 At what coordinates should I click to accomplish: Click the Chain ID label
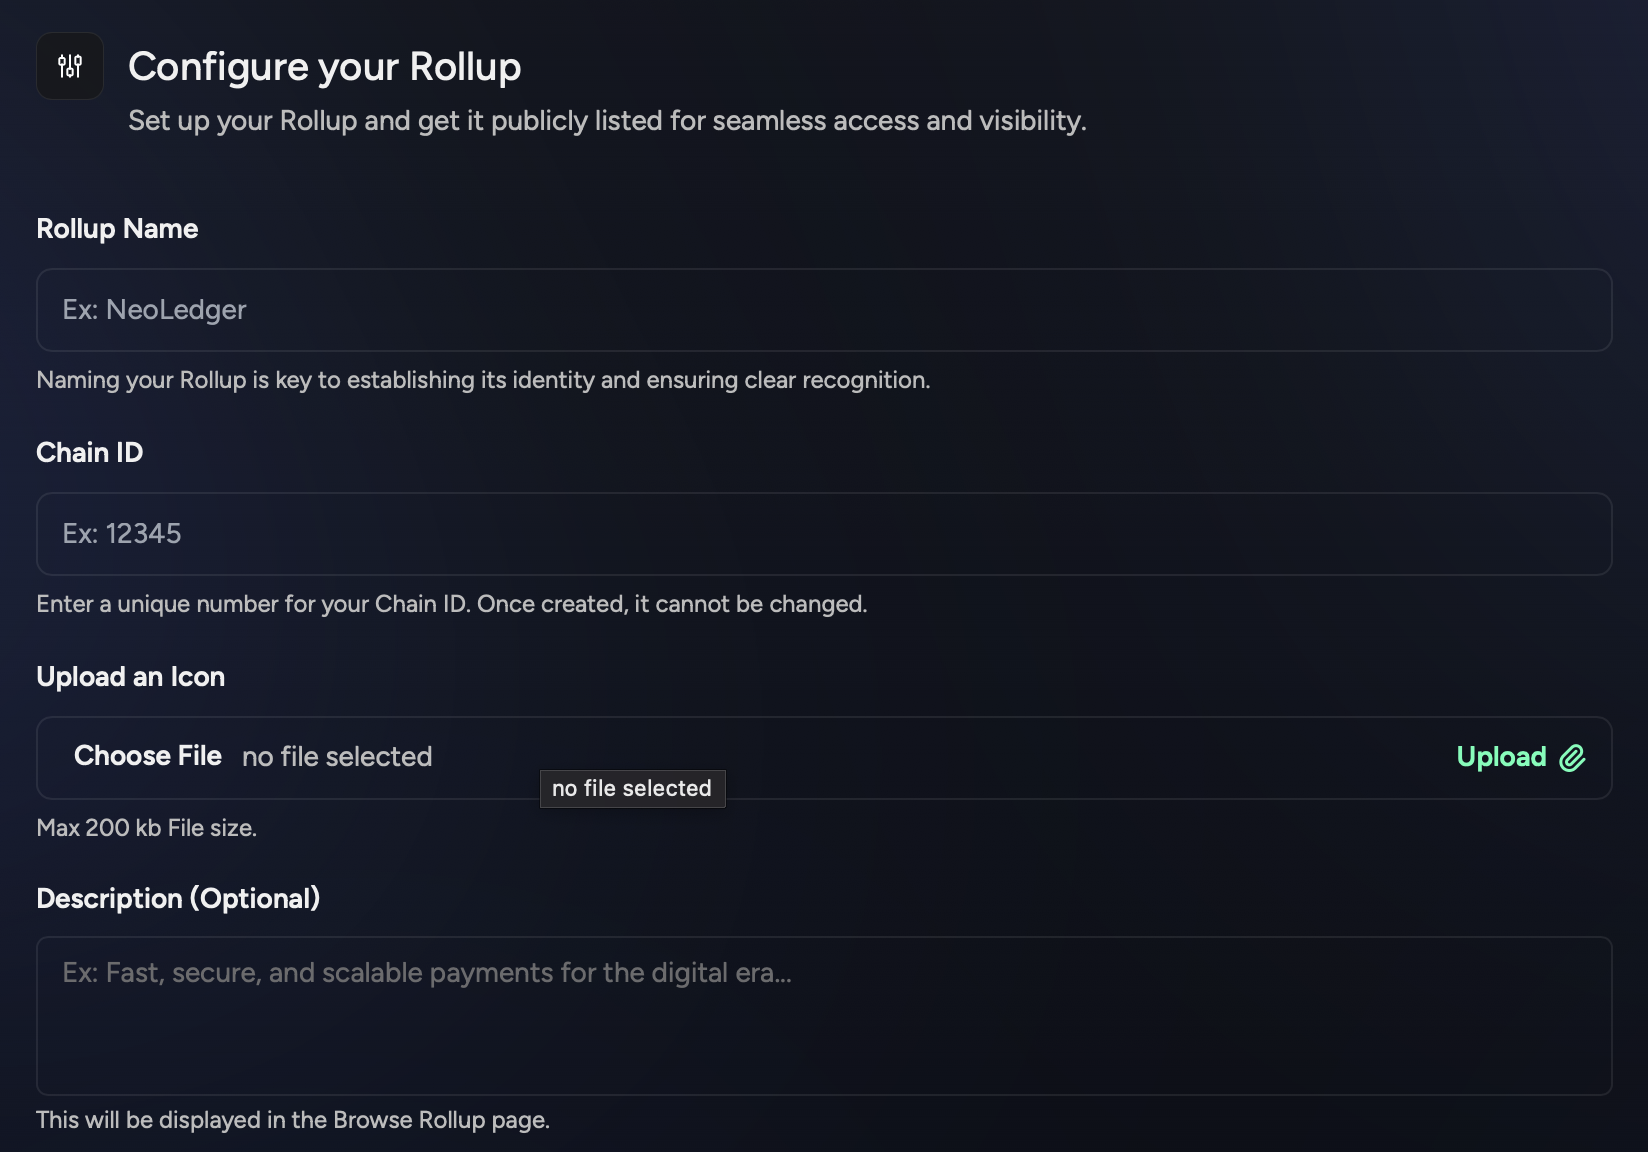pyautogui.click(x=90, y=453)
